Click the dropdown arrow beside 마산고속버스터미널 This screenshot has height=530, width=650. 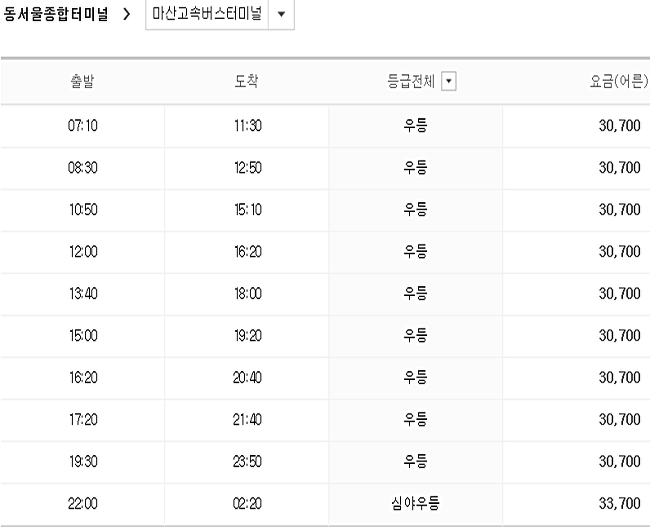281,14
